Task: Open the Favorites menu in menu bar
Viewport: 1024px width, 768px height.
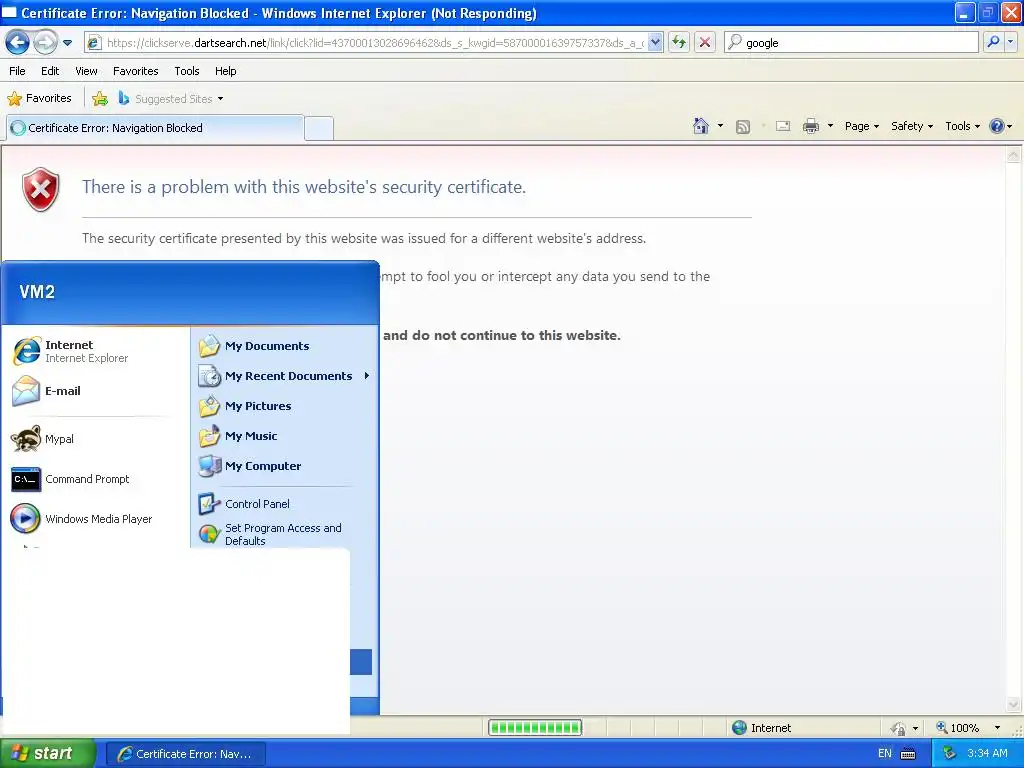Action: point(136,71)
